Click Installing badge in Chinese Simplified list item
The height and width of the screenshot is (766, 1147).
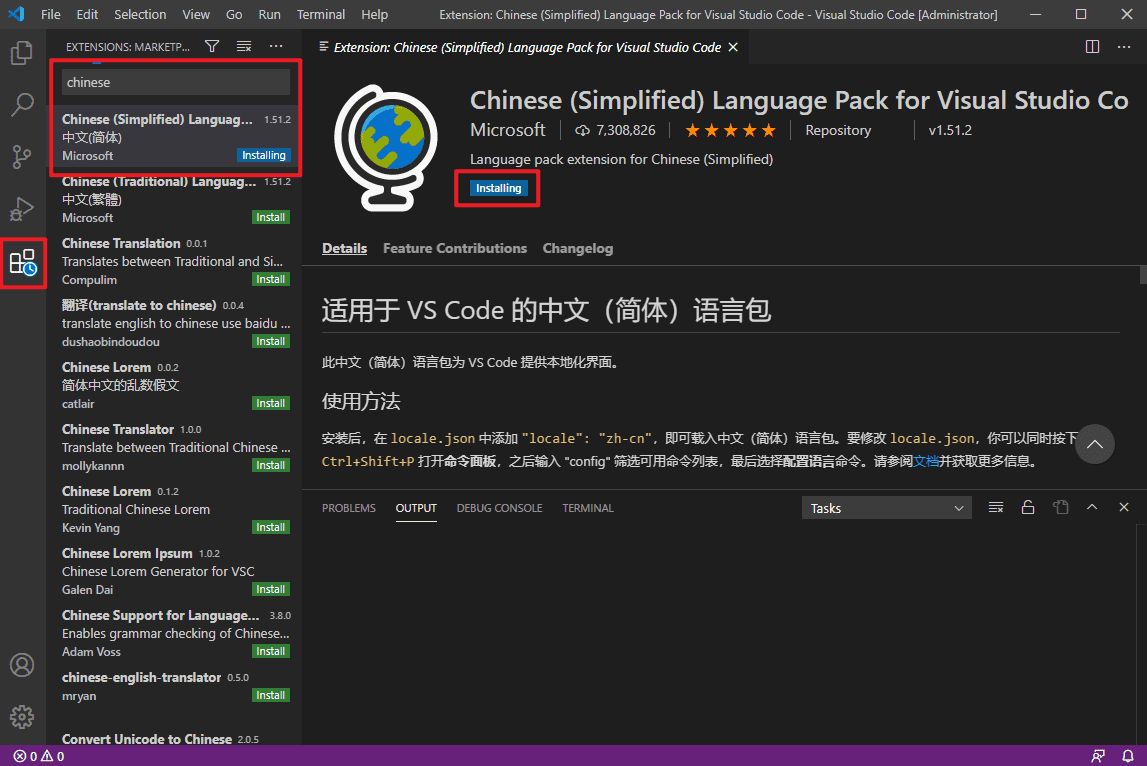[263, 155]
